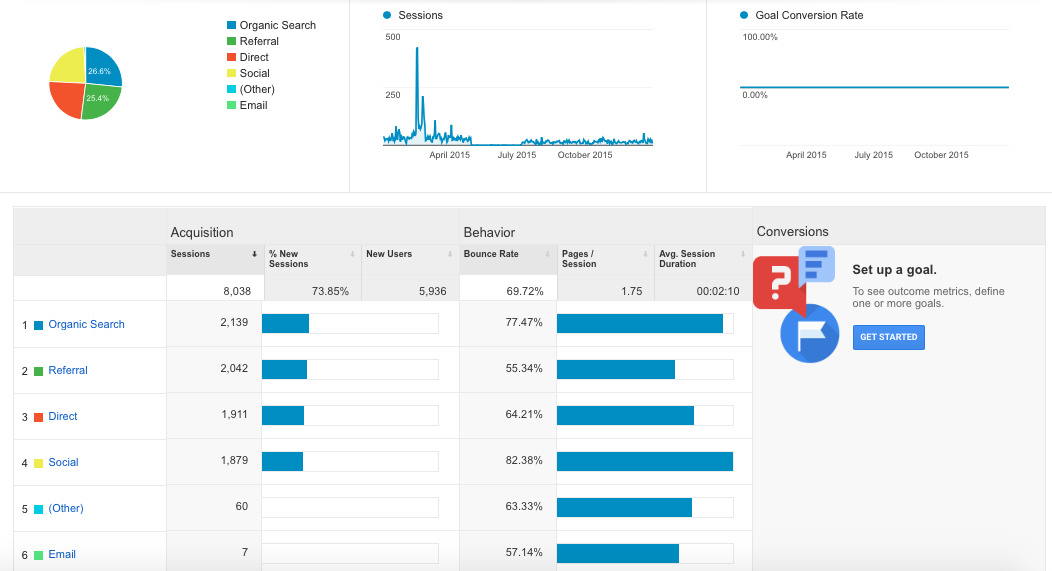Click the GET STARTED button
The height and width of the screenshot is (571, 1052).
pos(888,338)
